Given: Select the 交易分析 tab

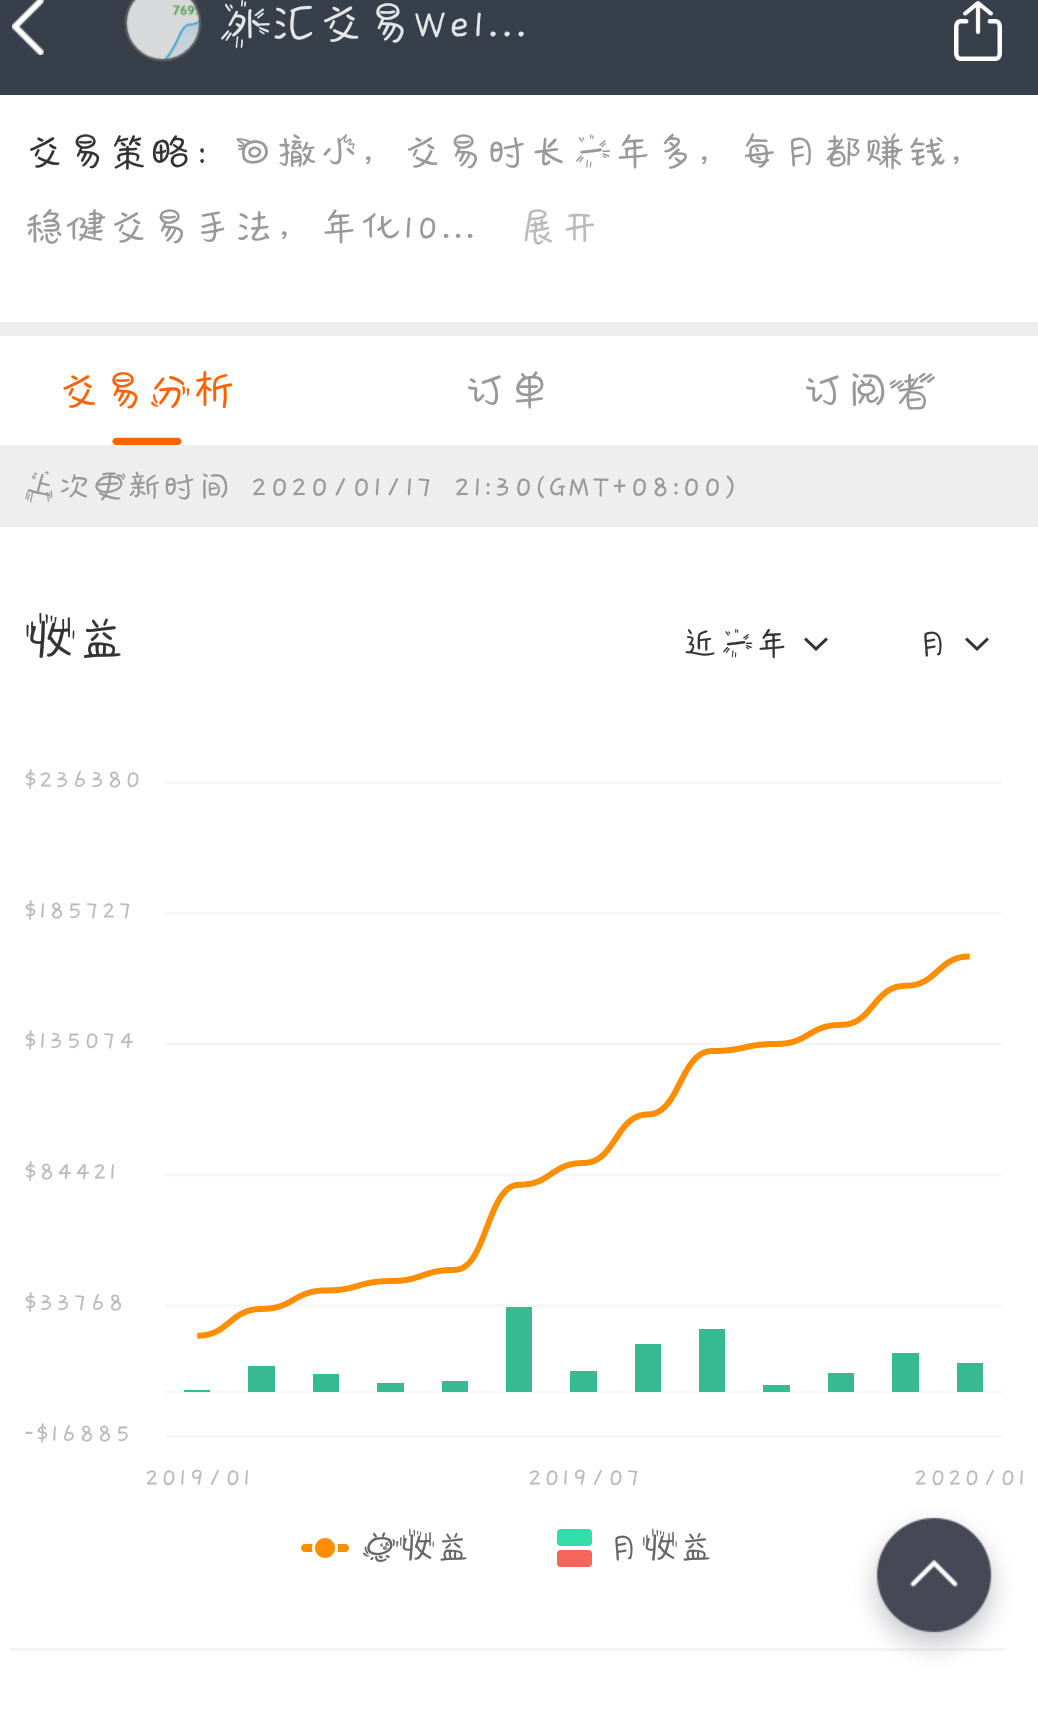Looking at the screenshot, I should coord(147,390).
